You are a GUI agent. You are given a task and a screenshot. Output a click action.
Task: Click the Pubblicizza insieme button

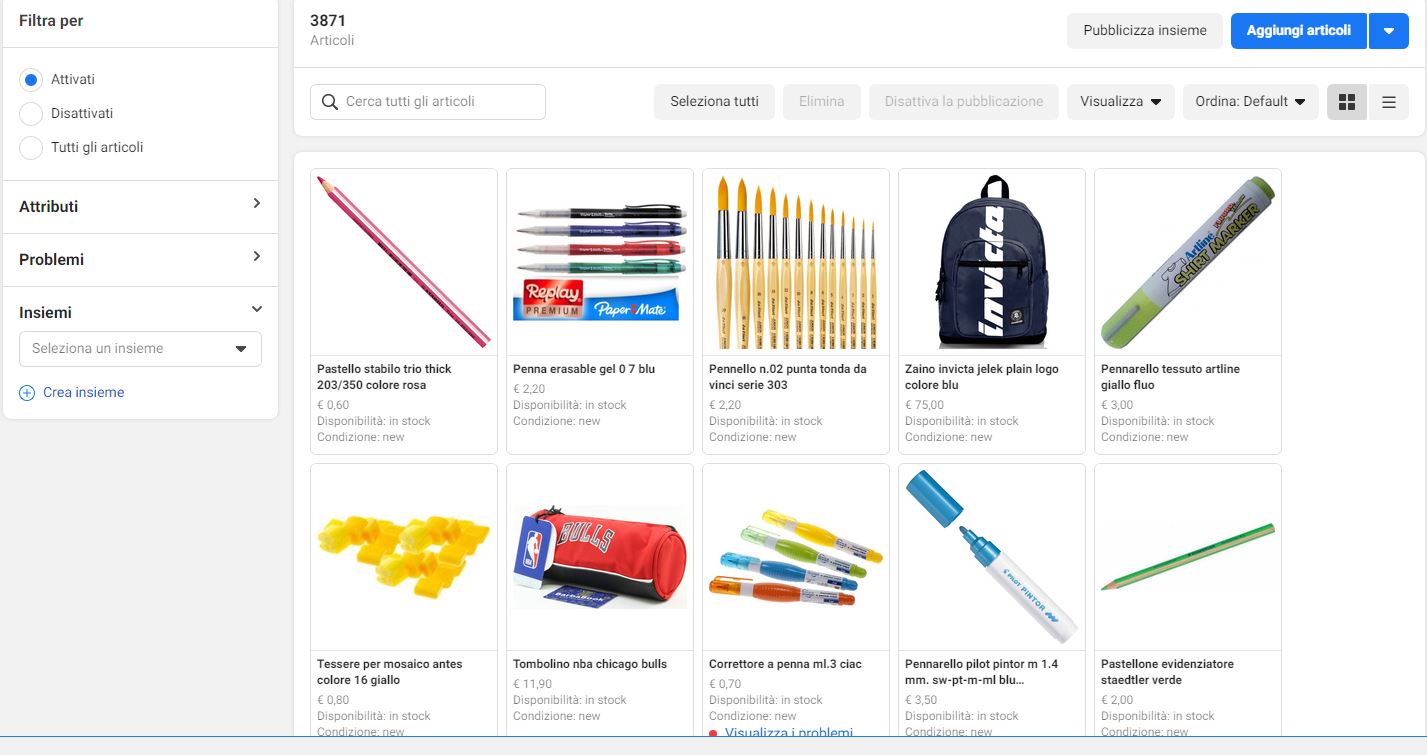coord(1145,31)
